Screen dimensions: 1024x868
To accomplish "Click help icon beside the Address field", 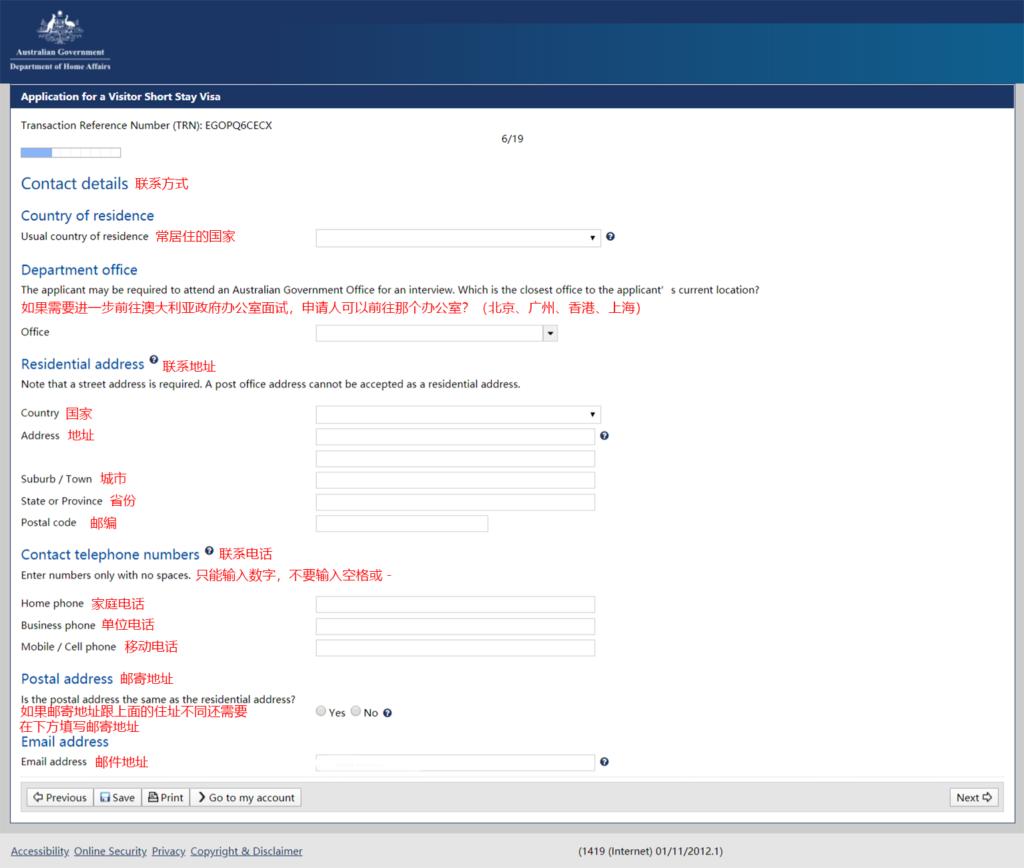I will pos(604,436).
